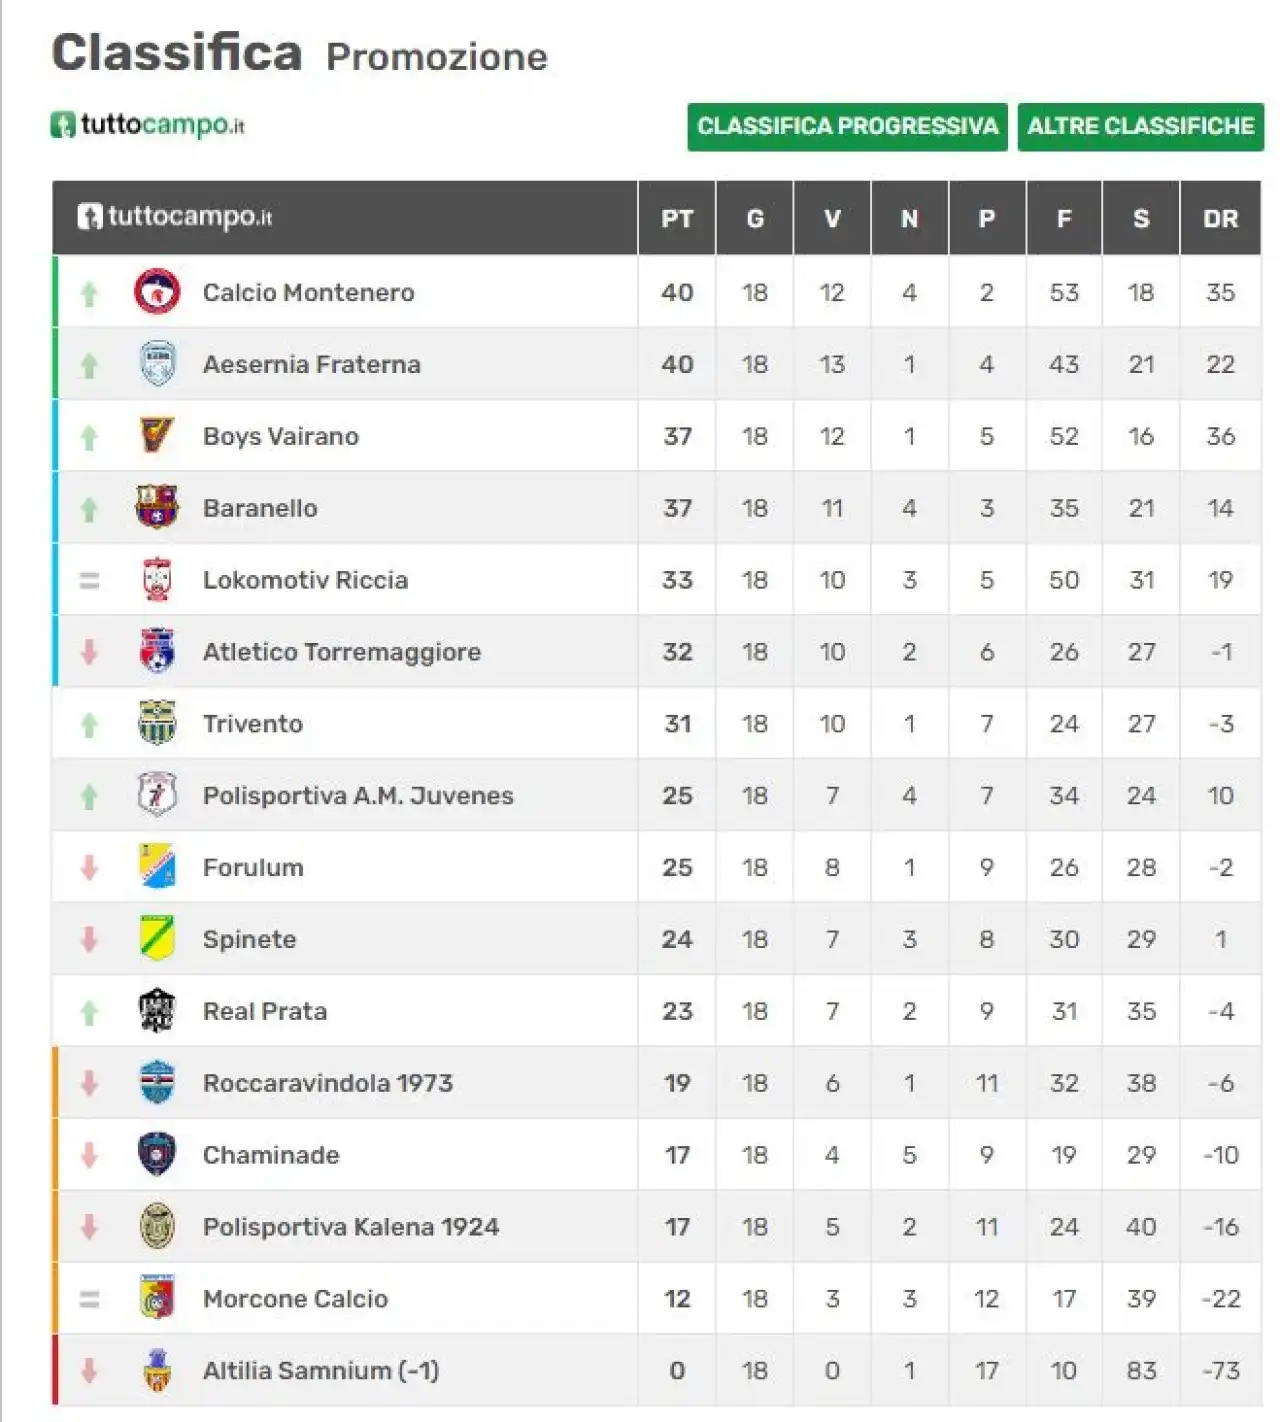Click the Boys Vairano team logo
This screenshot has height=1422, width=1280.
pos(157,436)
